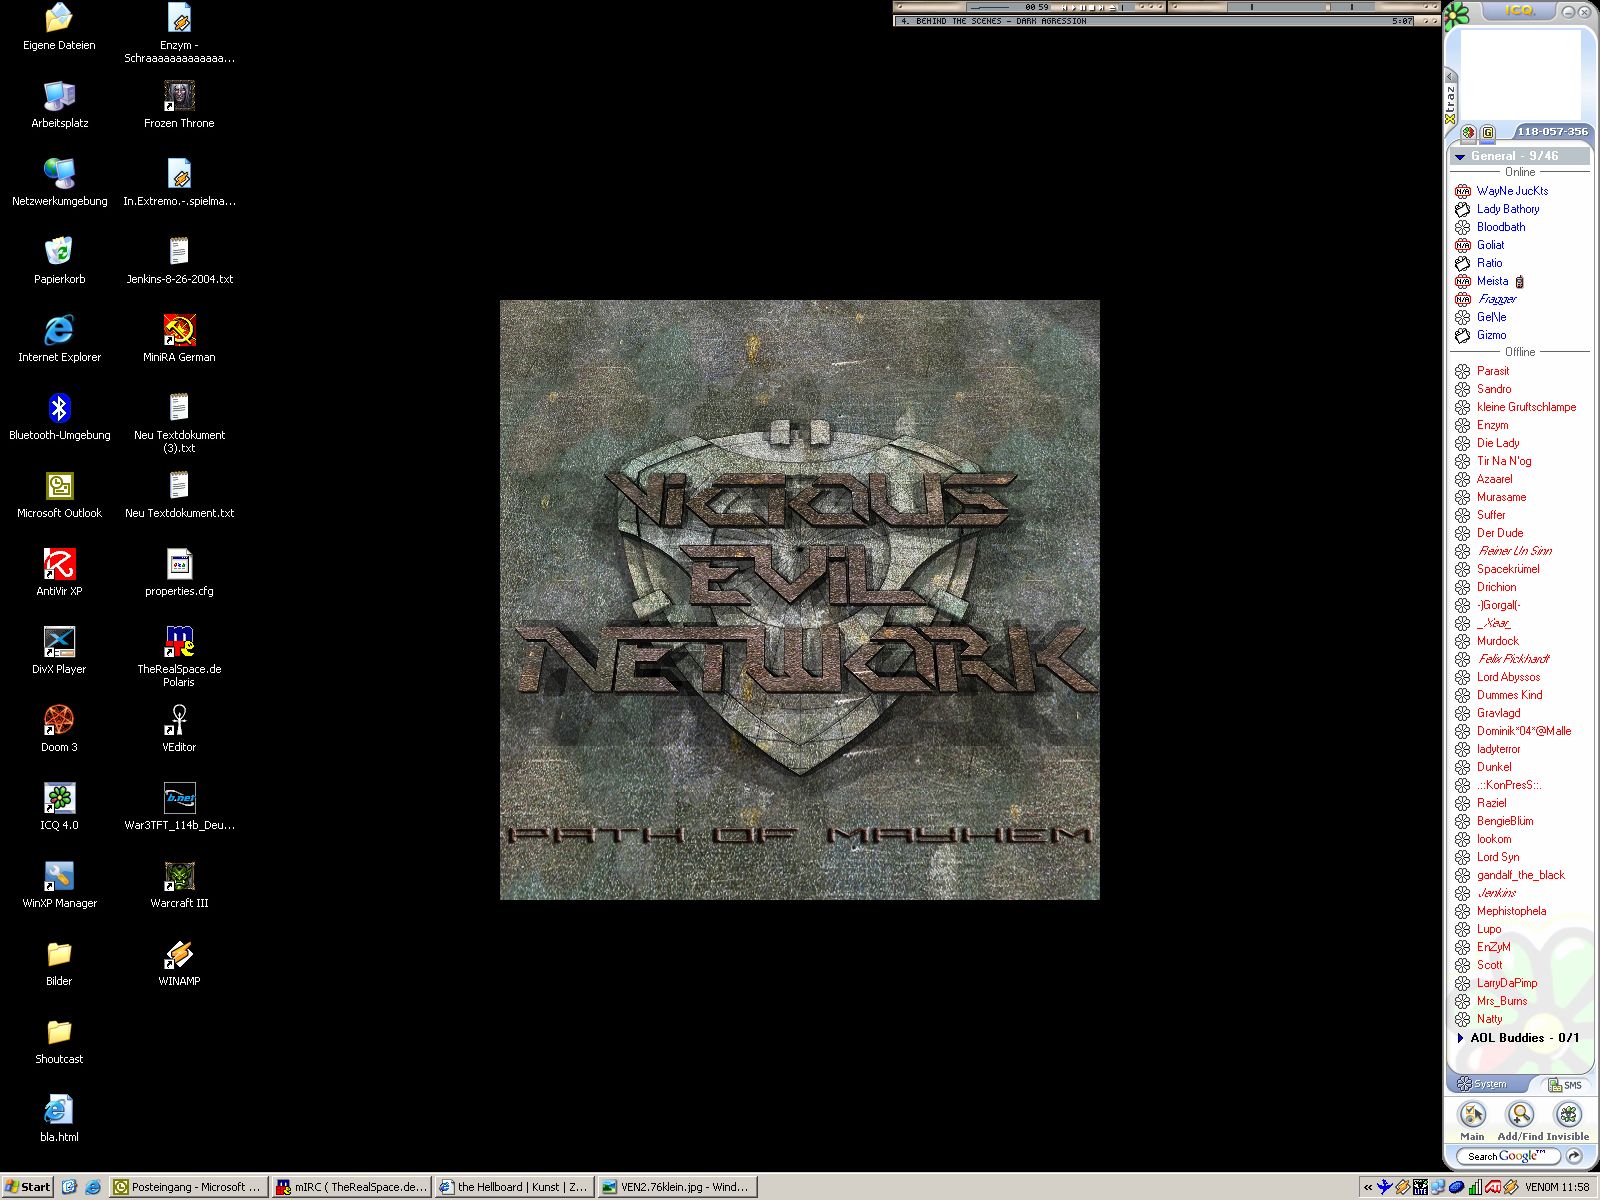Screen dimensions: 1600x1200
Task: Click the ATI tray icon
Action: [x=1494, y=1187]
